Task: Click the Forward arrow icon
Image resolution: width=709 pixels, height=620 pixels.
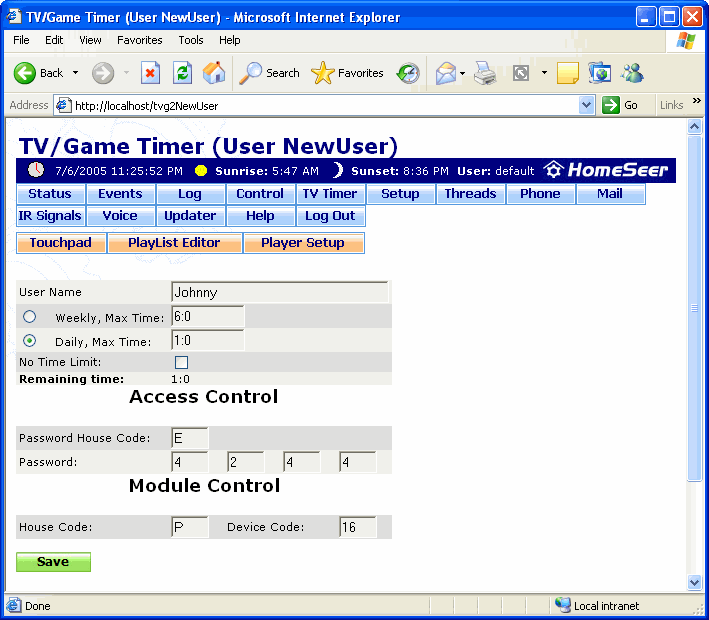Action: [103, 73]
